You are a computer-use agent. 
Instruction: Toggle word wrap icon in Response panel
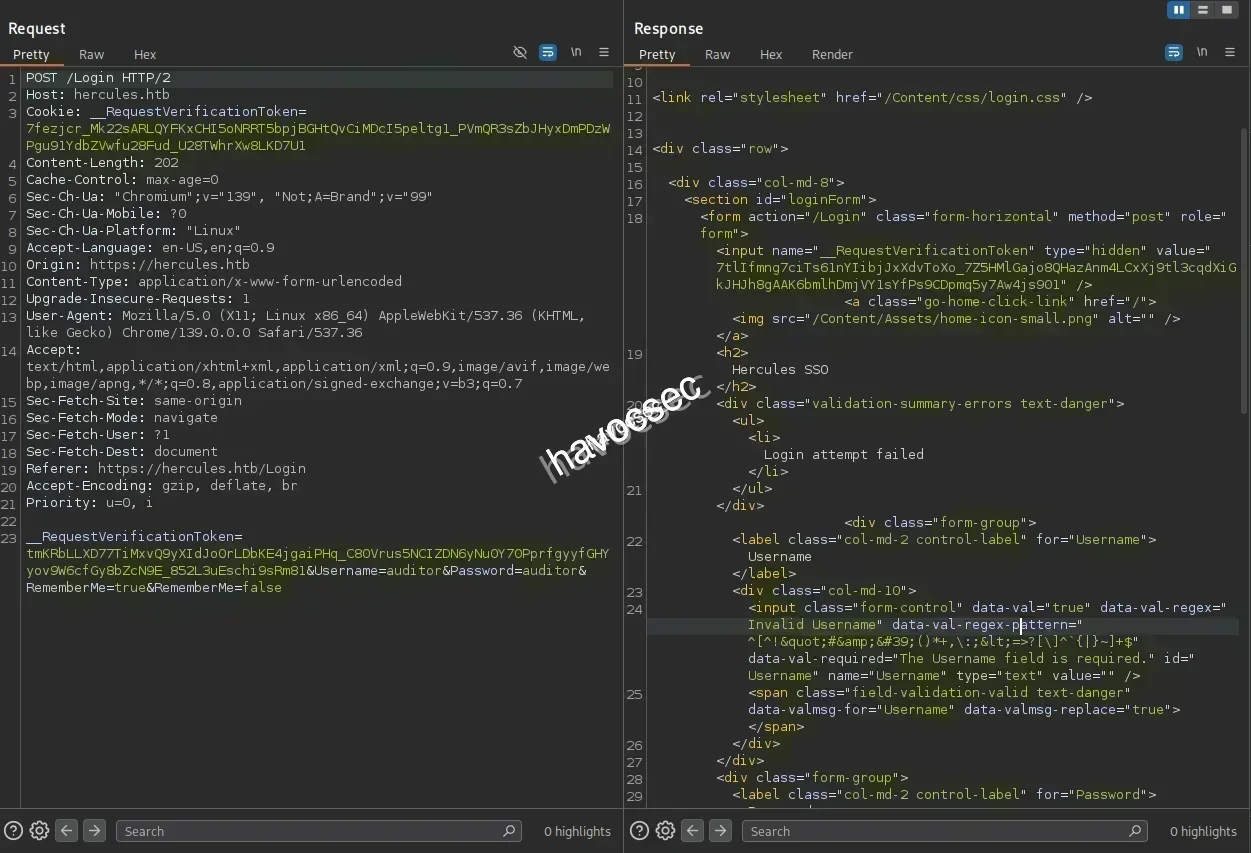pos(1174,52)
